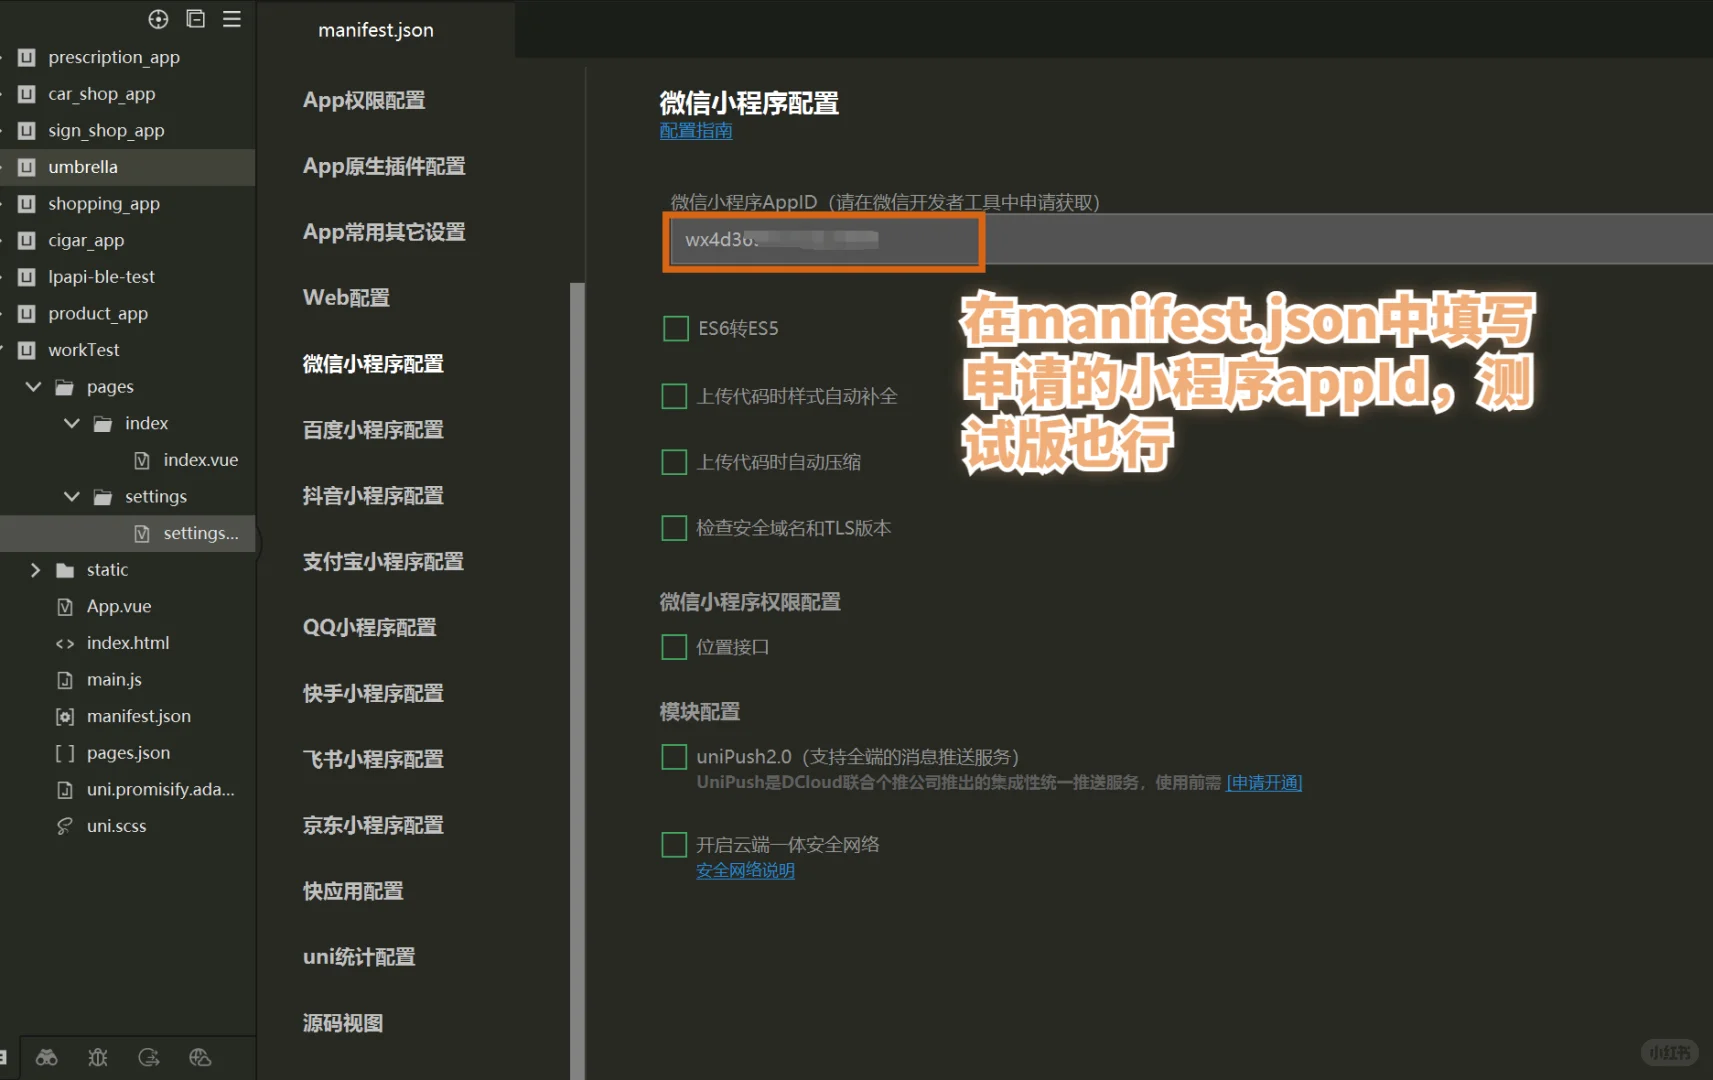Collapse the settings folder
Screen dimensions: 1713x1080
coord(70,496)
